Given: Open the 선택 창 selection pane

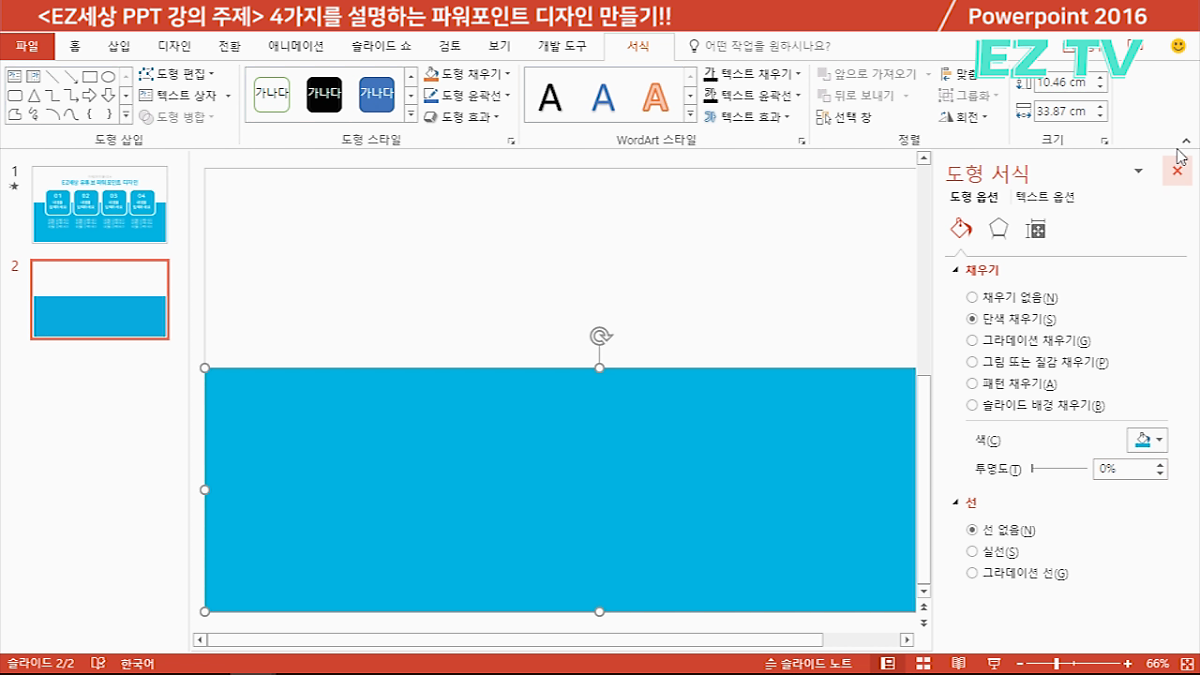Looking at the screenshot, I should [x=844, y=117].
